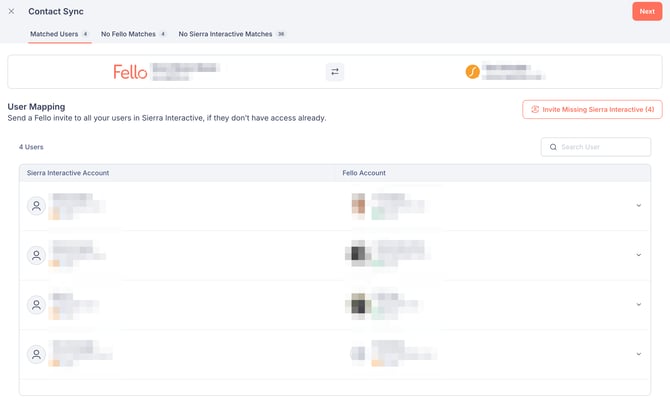670x400 pixels.
Task: Close the Contact Sync dialog
Action: (12, 12)
